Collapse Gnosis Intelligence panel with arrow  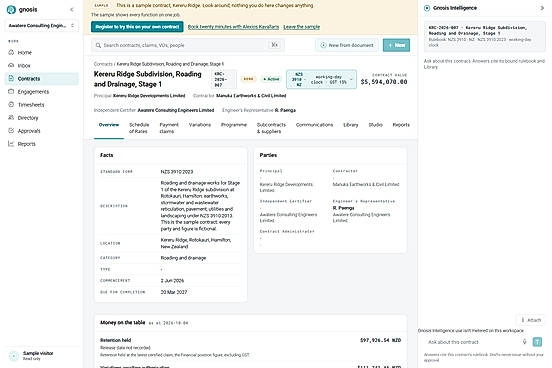click(x=542, y=8)
